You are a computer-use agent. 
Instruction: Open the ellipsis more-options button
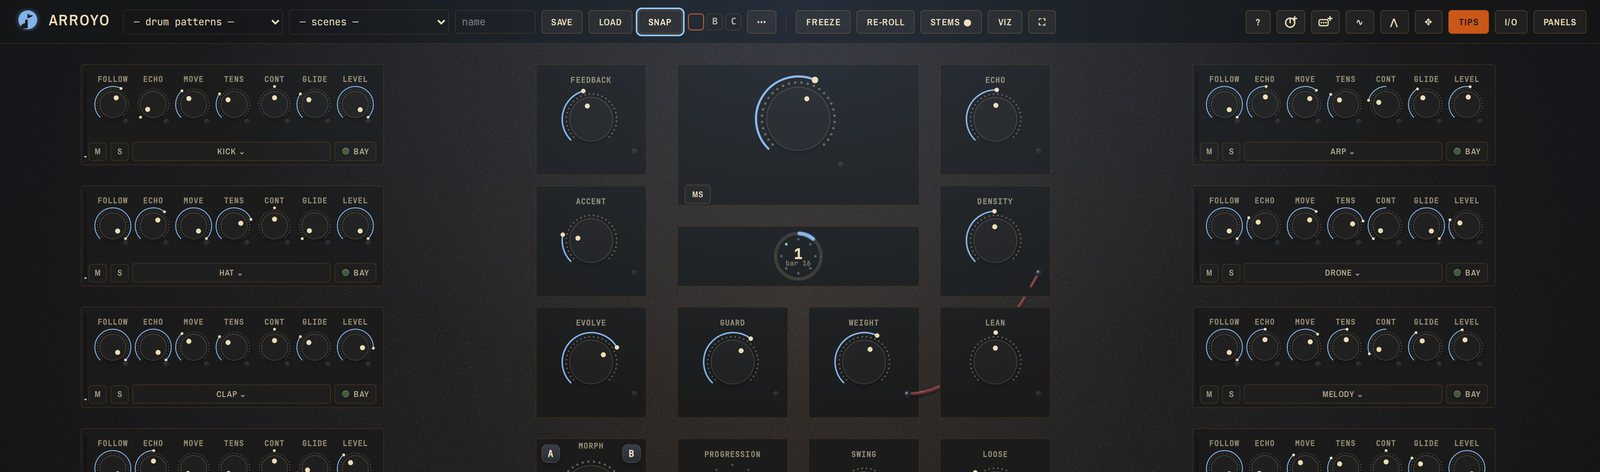point(761,22)
